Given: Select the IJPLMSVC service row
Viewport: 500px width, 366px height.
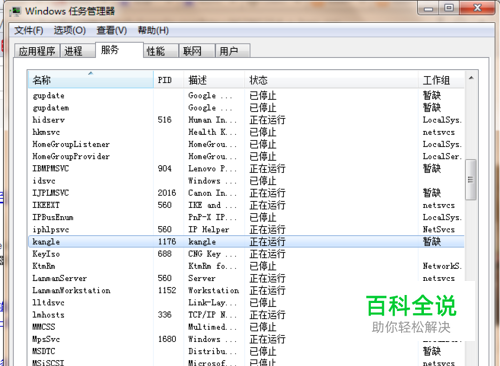Looking at the screenshot, I should pos(246,193).
